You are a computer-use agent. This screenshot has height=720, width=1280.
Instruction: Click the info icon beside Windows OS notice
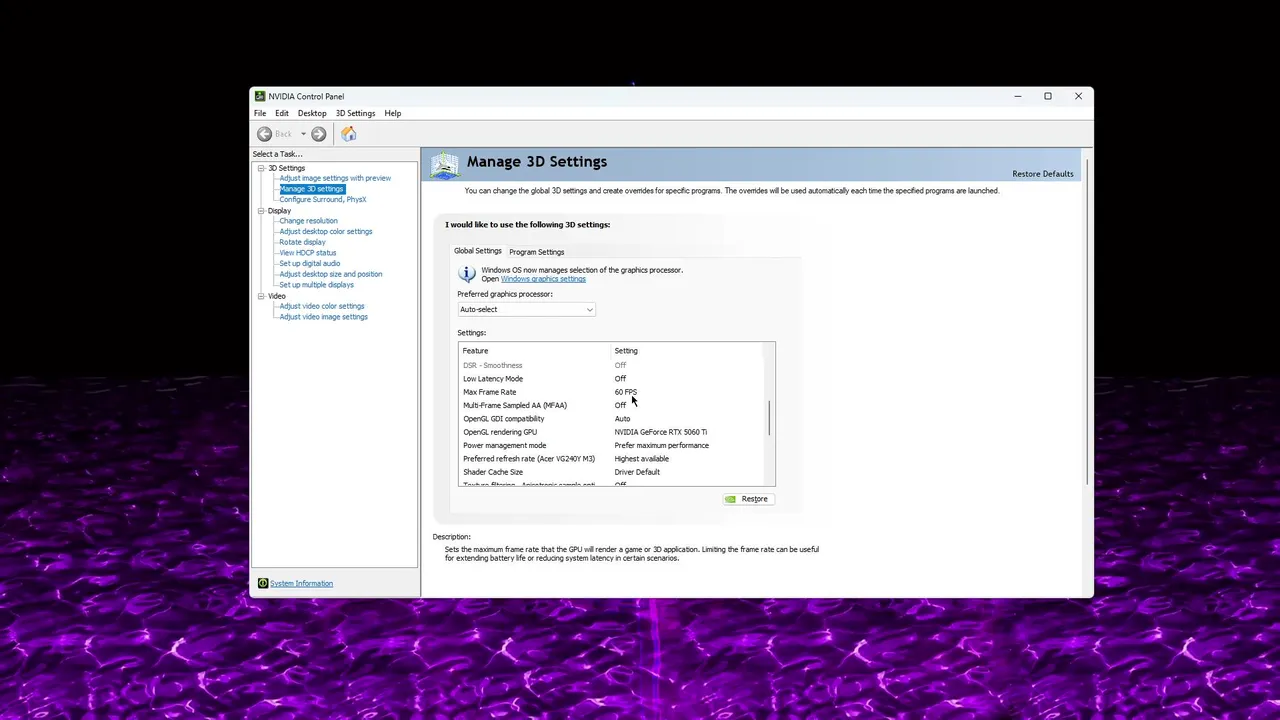tap(467, 273)
